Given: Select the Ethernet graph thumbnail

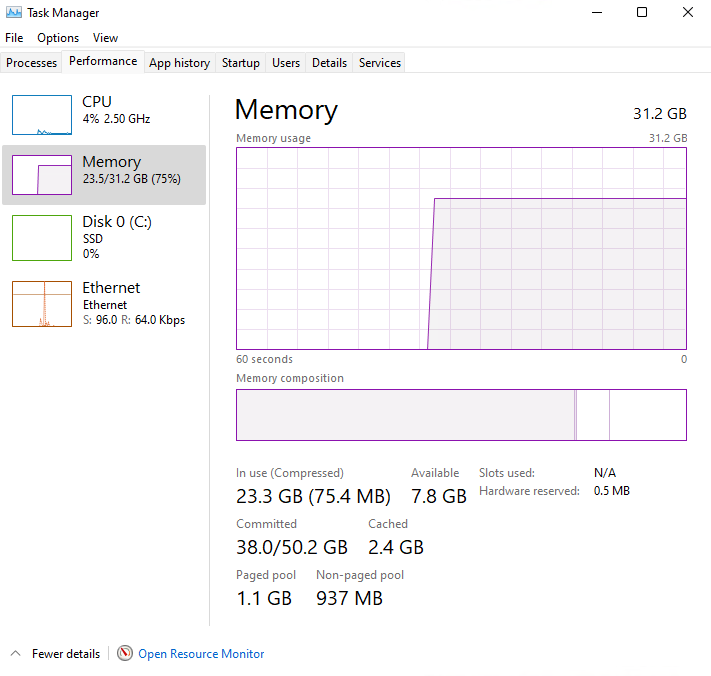Looking at the screenshot, I should coord(42,303).
